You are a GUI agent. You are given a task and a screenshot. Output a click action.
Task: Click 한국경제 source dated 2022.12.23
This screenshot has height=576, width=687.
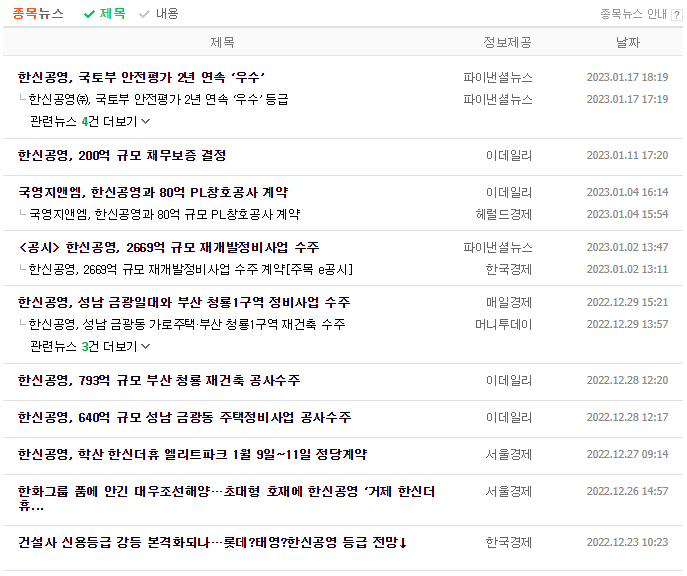[509, 542]
